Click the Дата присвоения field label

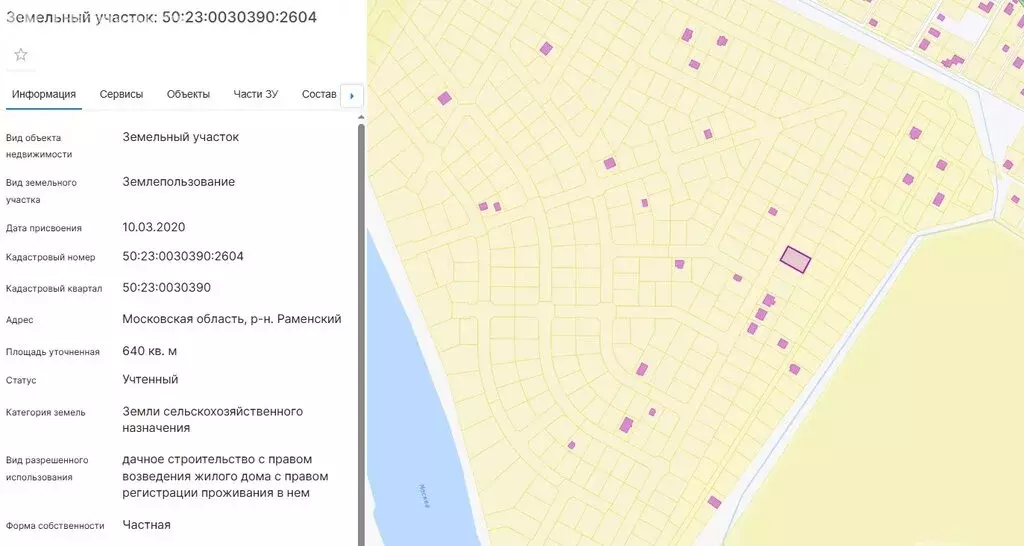tap(44, 229)
